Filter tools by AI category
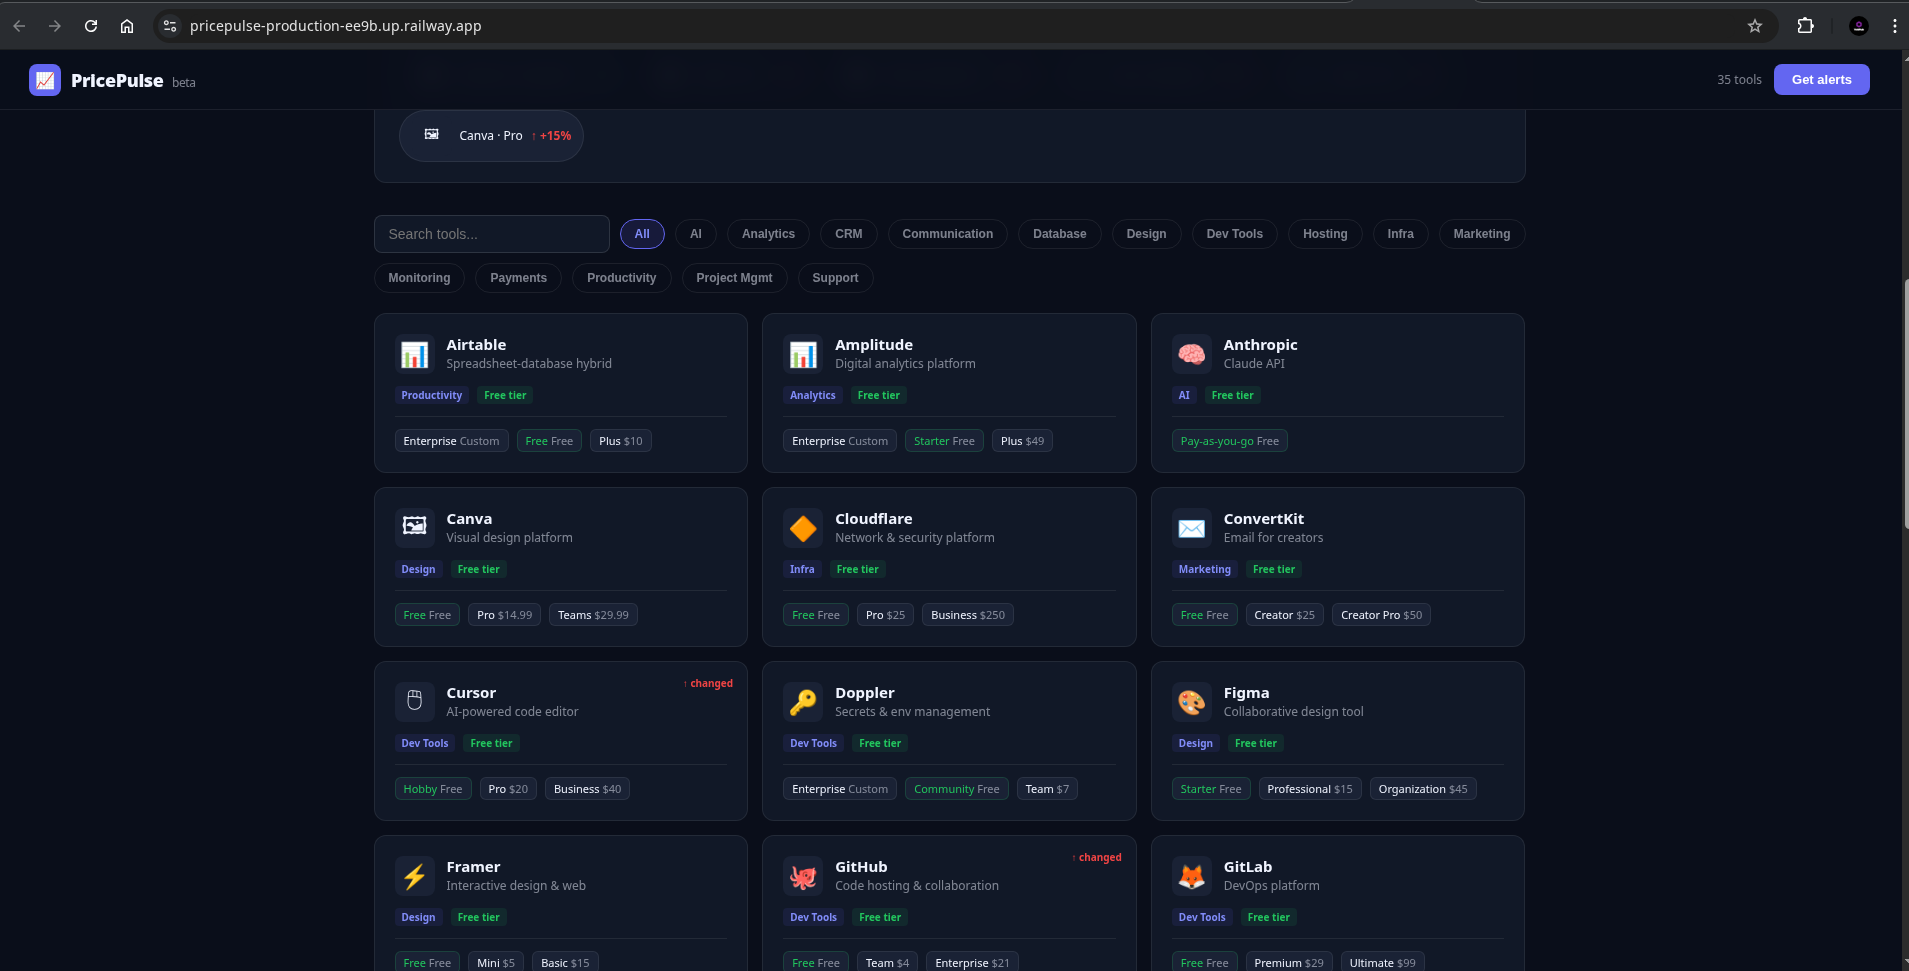1909x971 pixels. pos(696,234)
